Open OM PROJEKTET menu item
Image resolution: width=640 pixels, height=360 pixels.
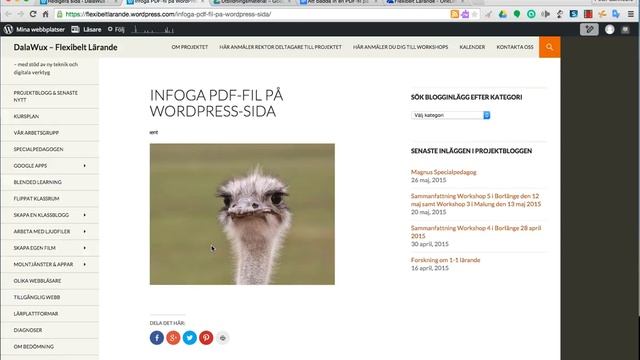pos(190,47)
